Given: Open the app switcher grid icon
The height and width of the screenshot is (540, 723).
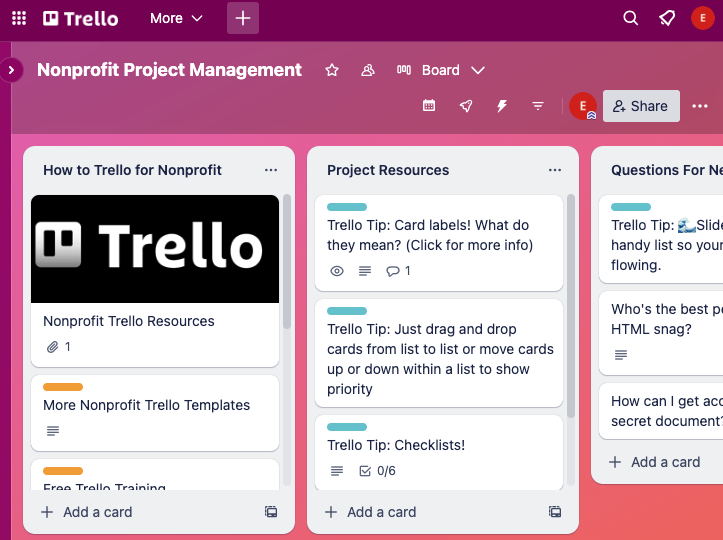Looking at the screenshot, I should click(19, 18).
